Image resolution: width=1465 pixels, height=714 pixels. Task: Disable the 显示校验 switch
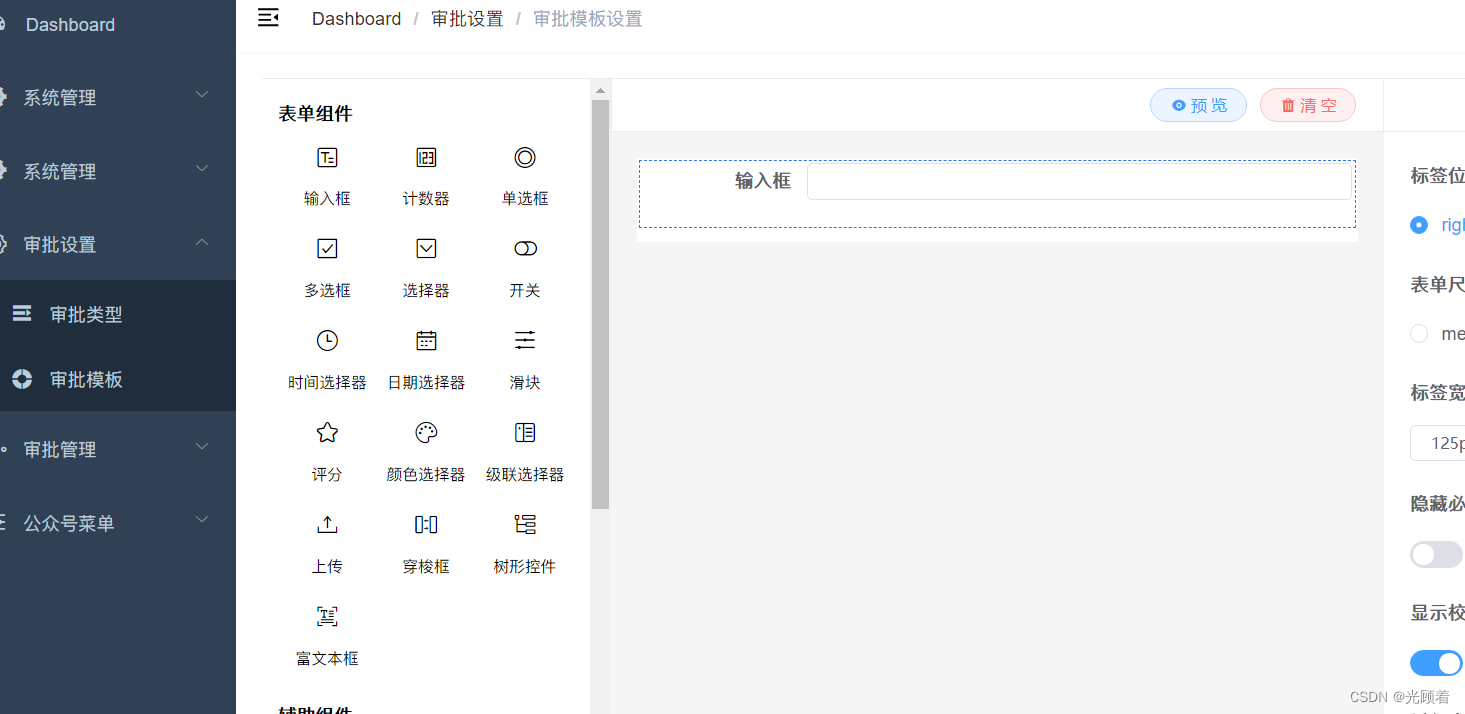pos(1436,663)
